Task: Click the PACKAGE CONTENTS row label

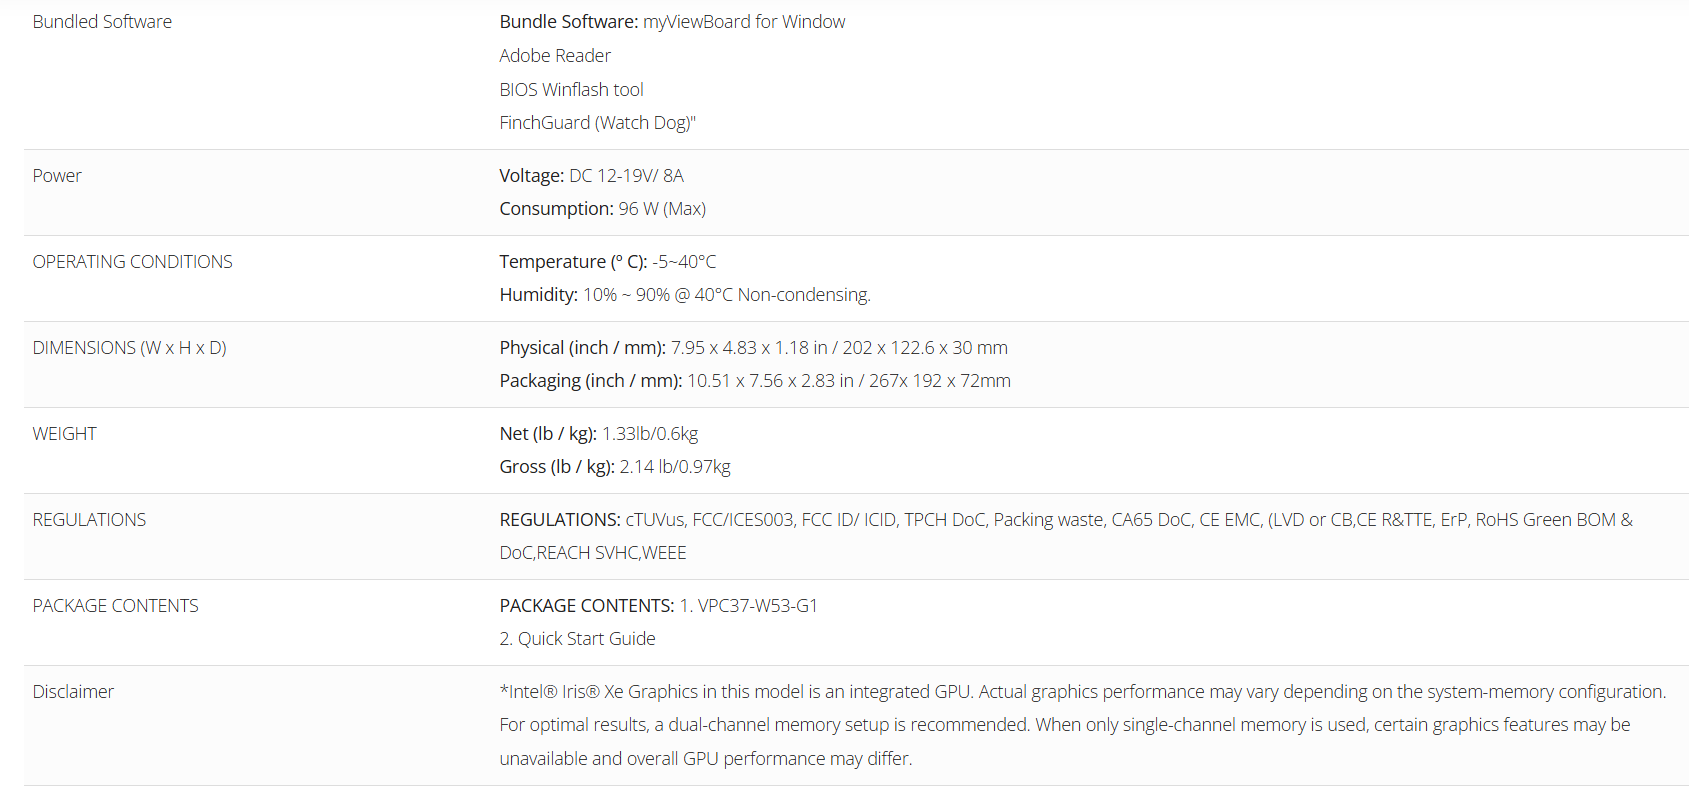Action: point(115,606)
